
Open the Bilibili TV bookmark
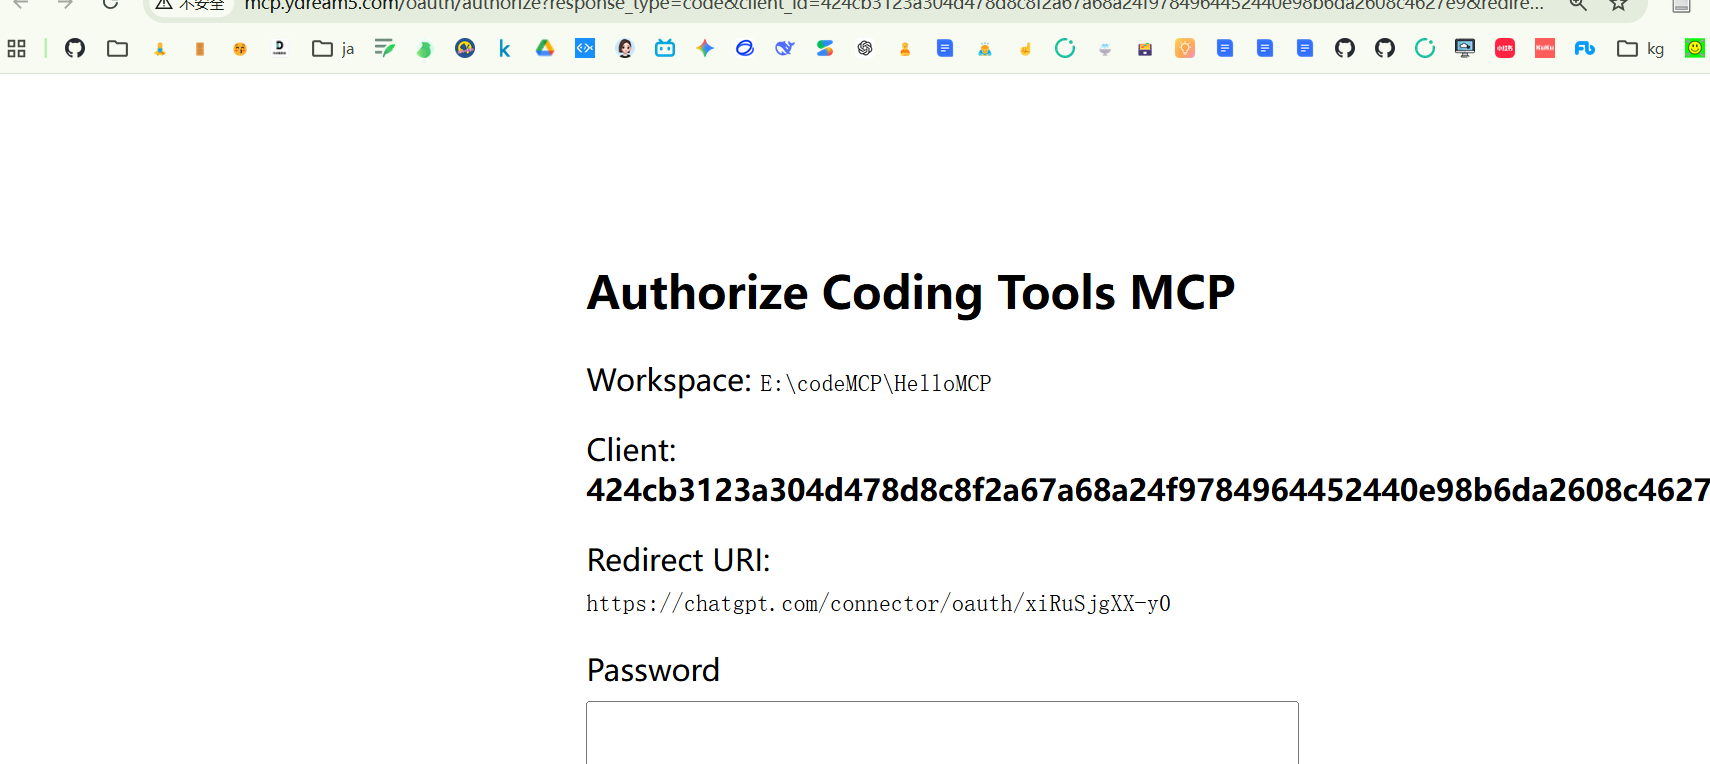665,48
